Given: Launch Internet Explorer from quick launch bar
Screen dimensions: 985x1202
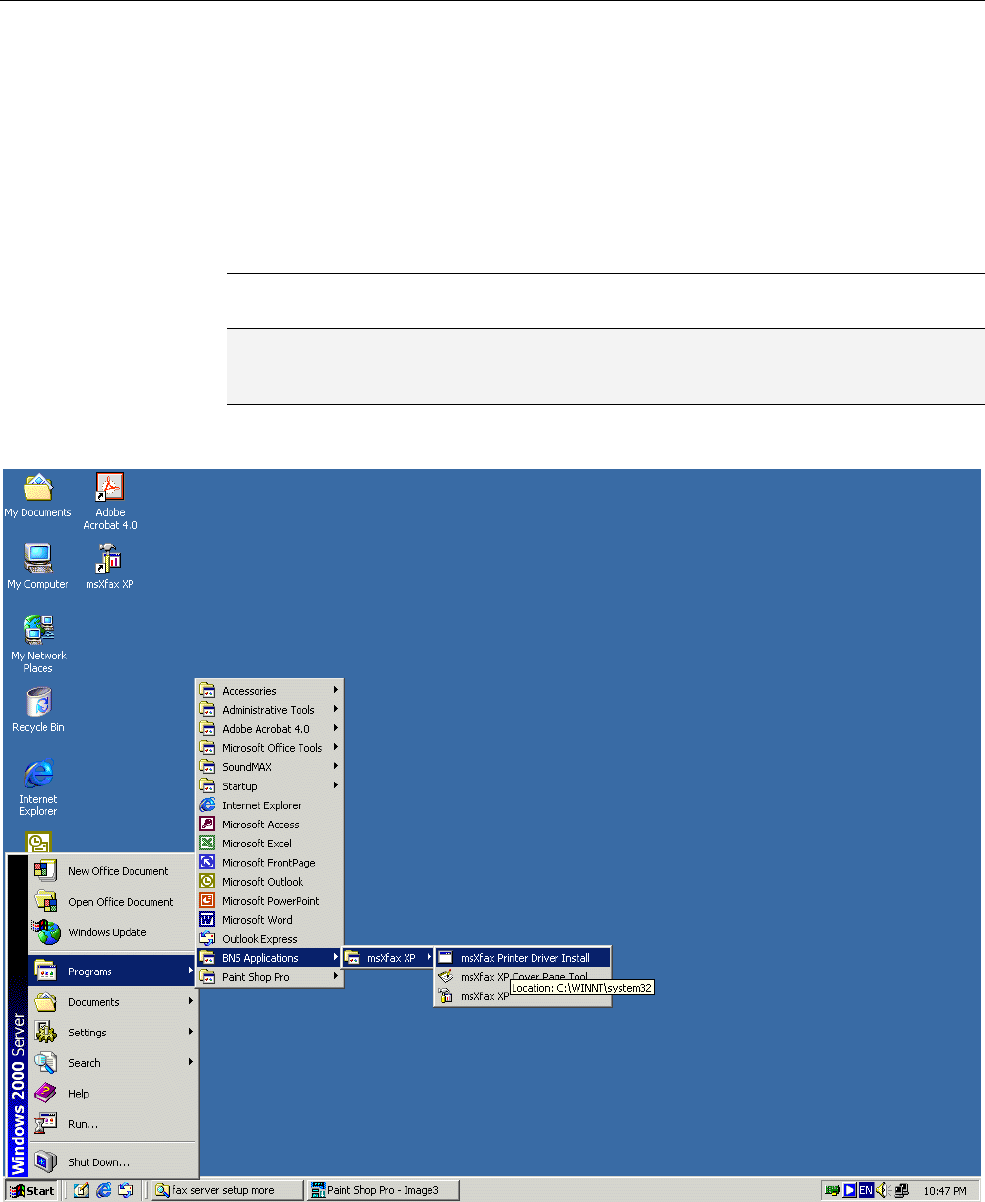Looking at the screenshot, I should [x=103, y=1190].
